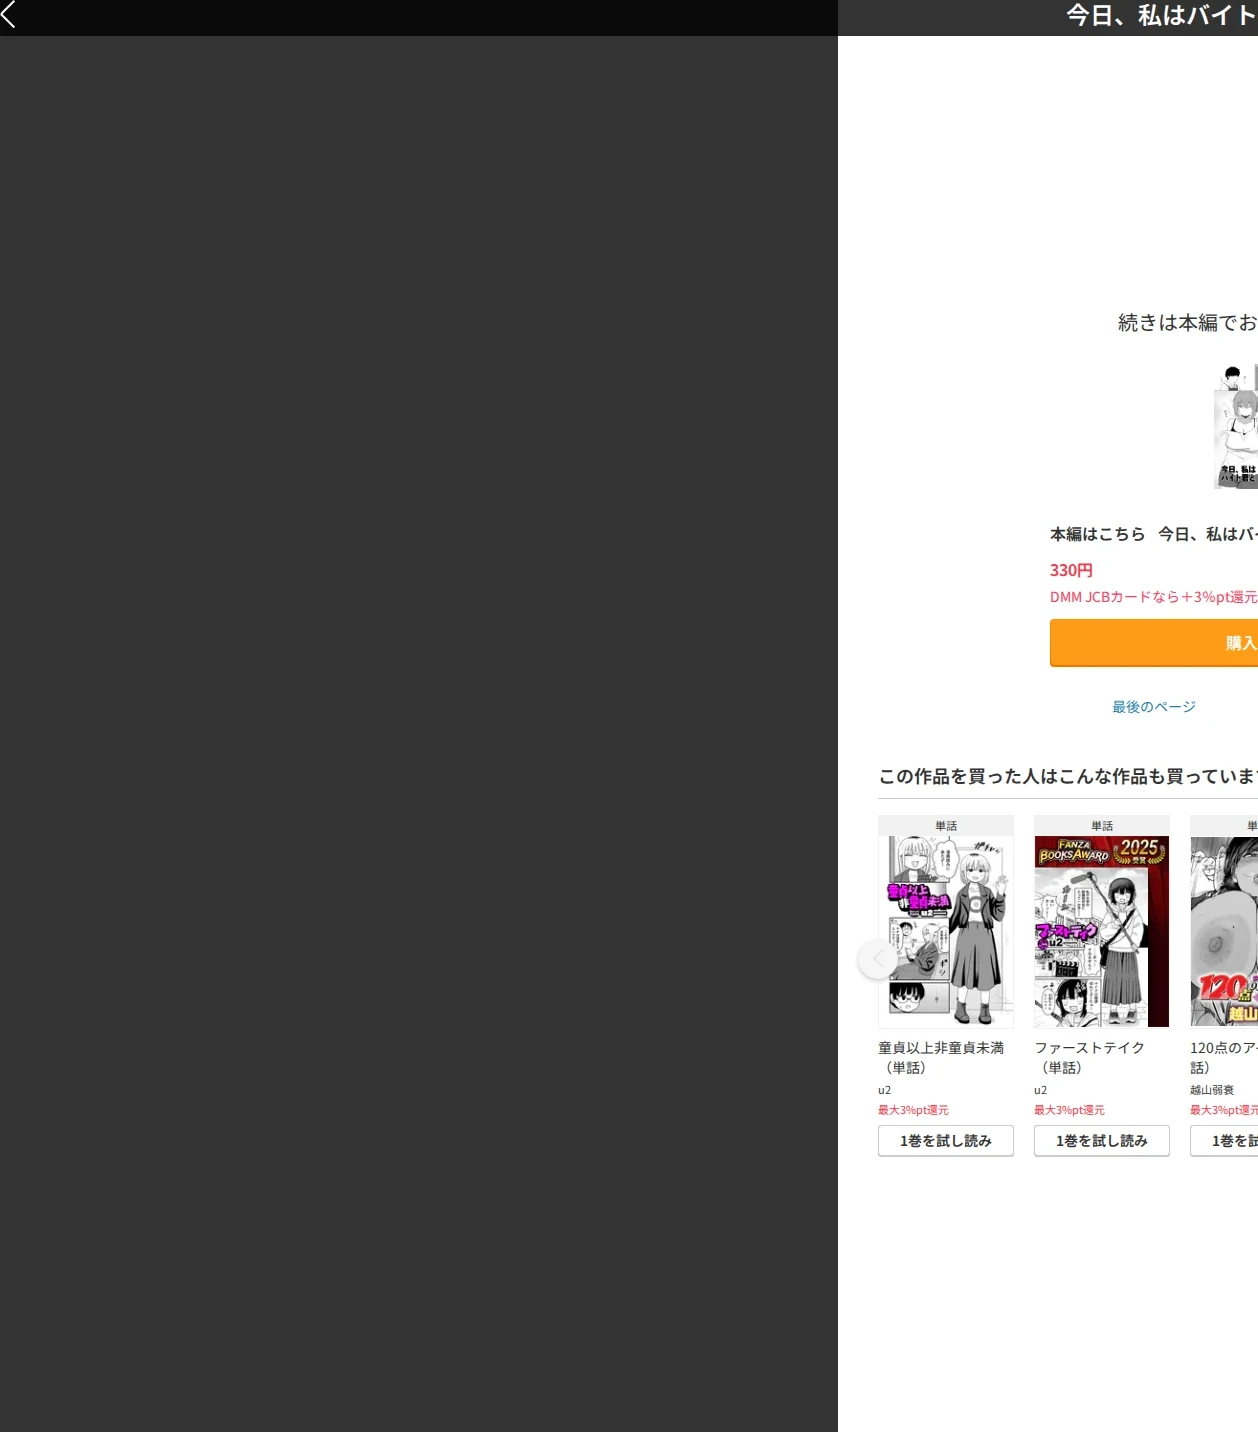This screenshot has height=1432, width=1258.
Task: Click 1巻を試し読み under ファーストテイク
Action: click(1102, 1141)
